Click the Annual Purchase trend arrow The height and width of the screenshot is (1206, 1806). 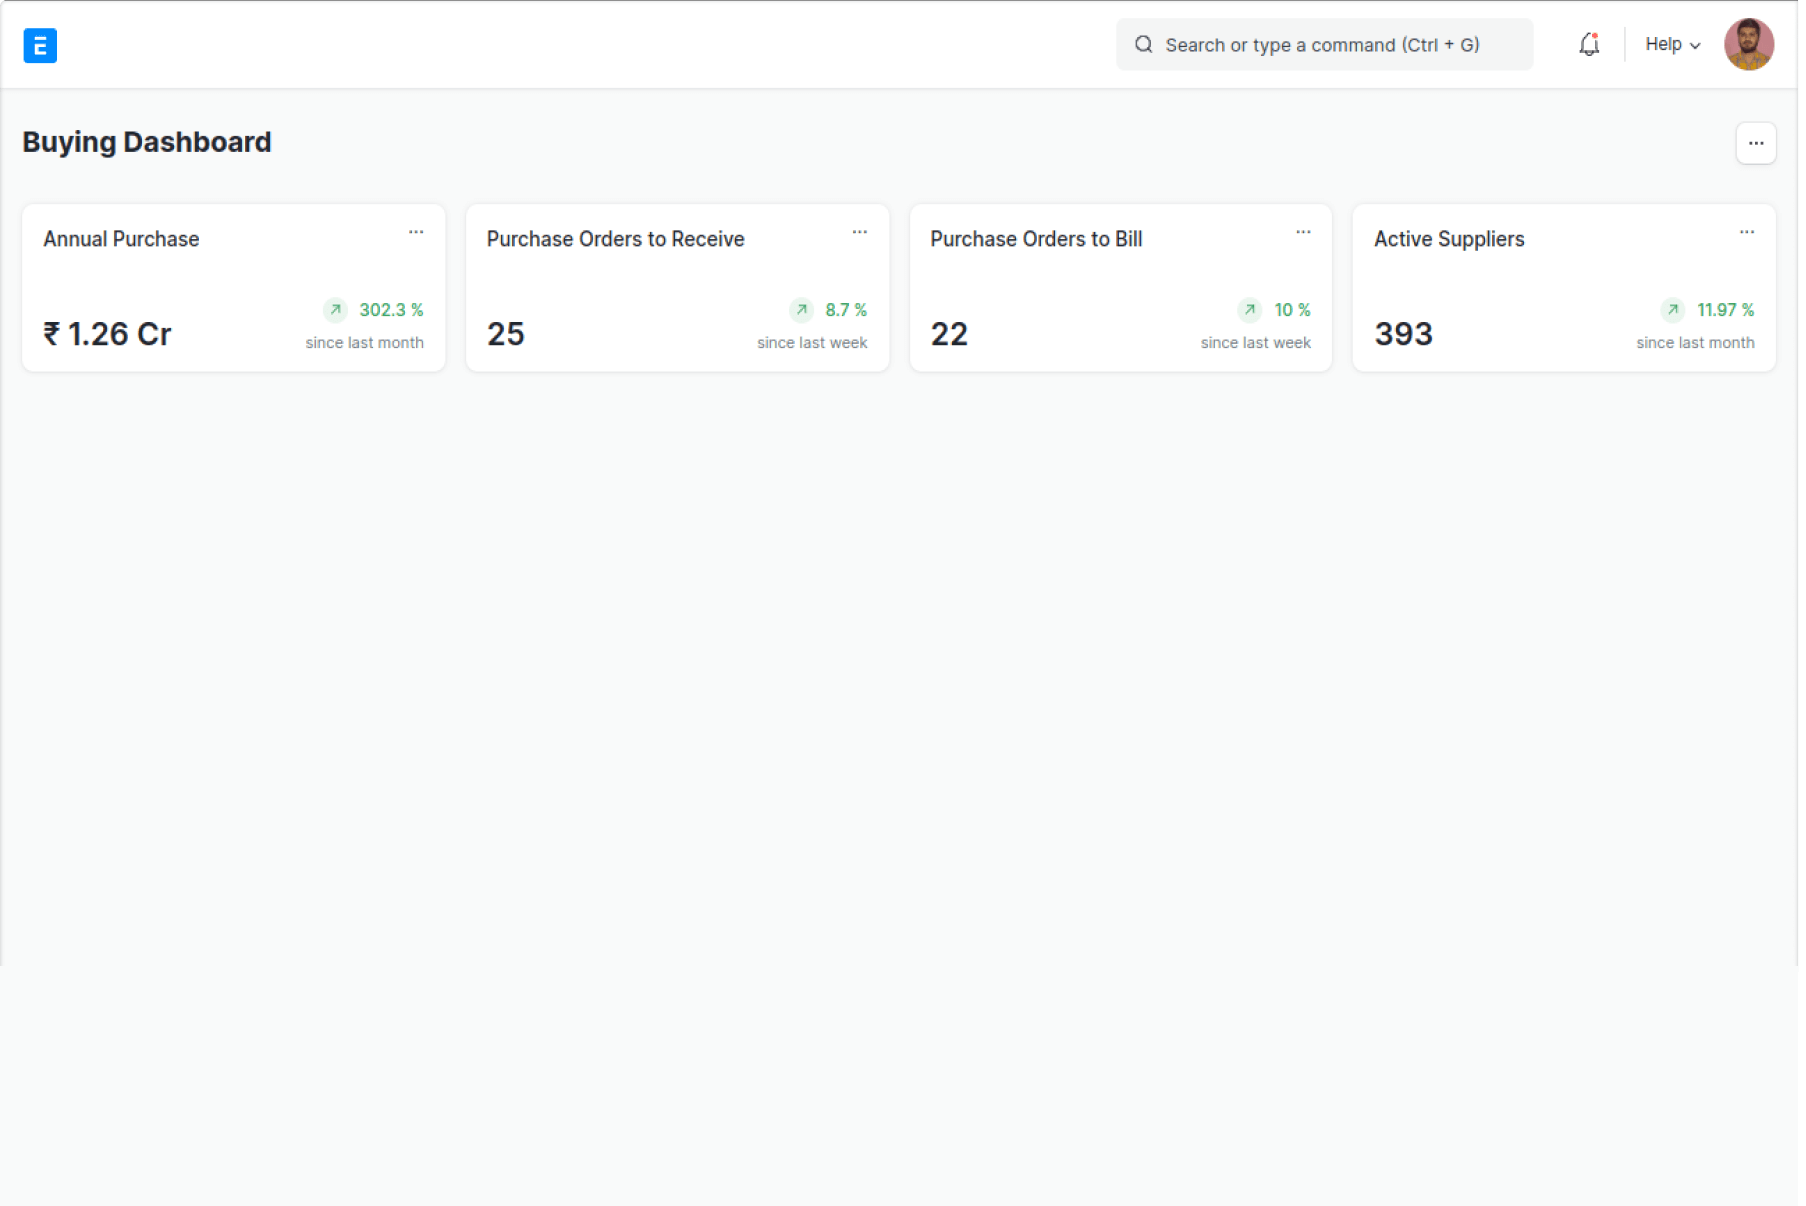click(x=337, y=311)
